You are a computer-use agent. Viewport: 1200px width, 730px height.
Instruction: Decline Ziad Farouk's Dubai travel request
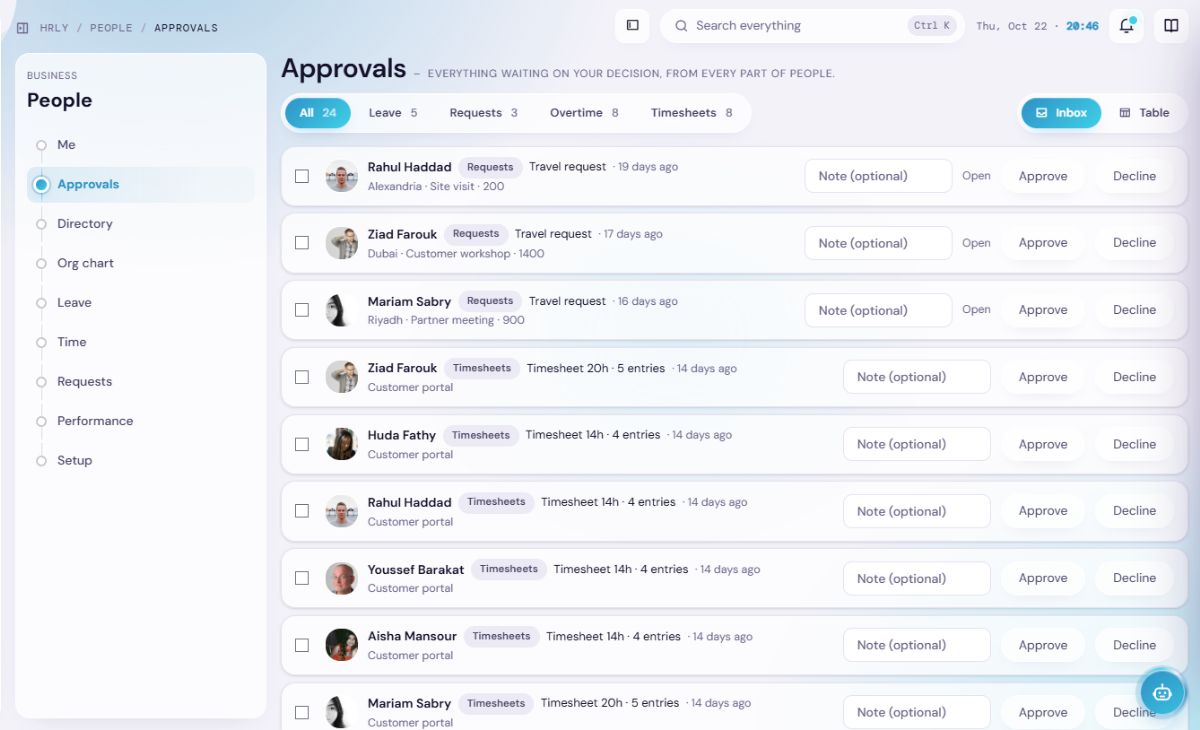tap(1134, 243)
